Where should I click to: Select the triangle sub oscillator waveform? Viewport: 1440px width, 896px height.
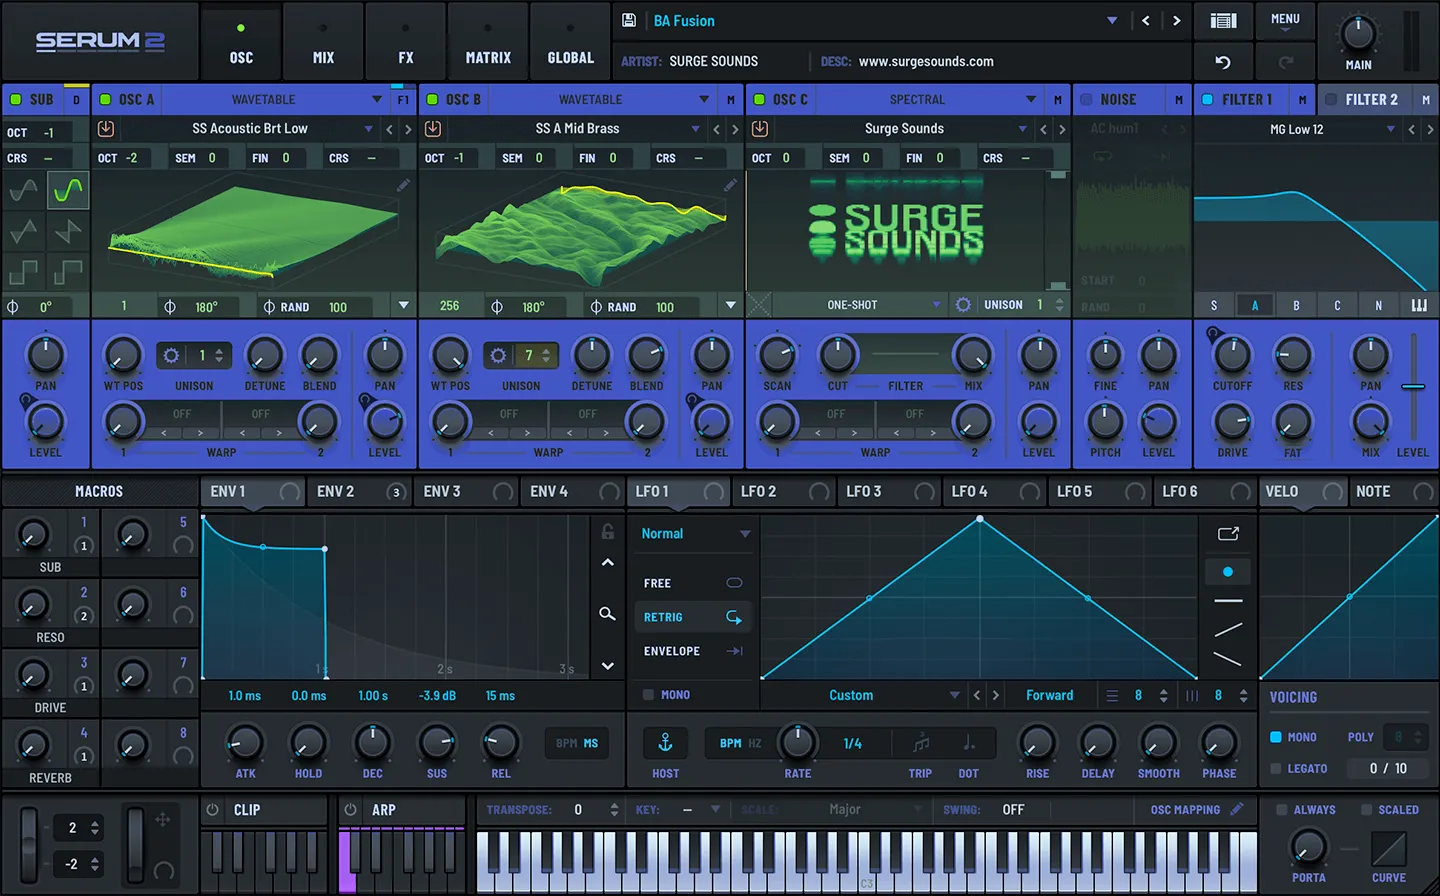pyautogui.click(x=24, y=231)
